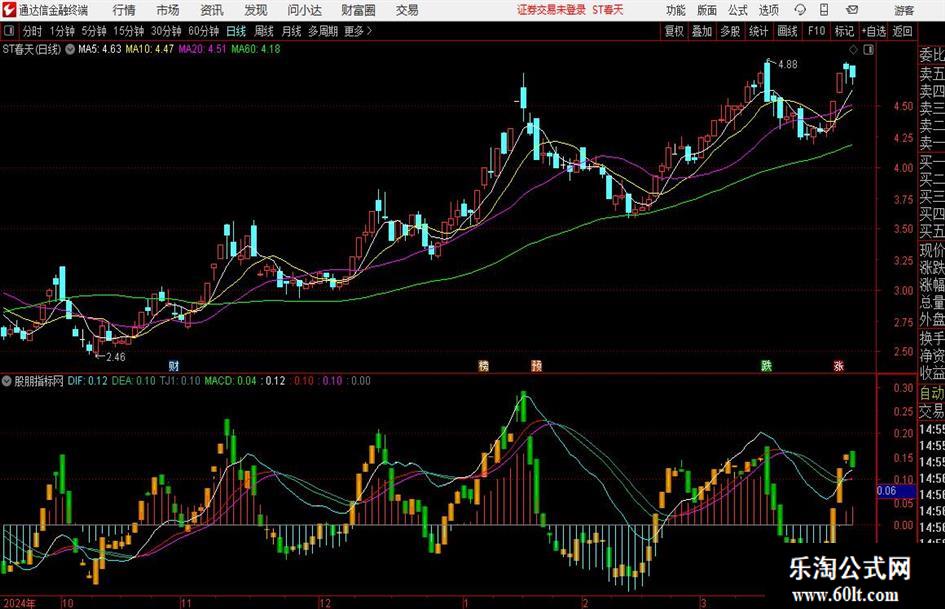Open the 公式 menu
Image resolution: width=945 pixels, height=609 pixels.
click(738, 10)
